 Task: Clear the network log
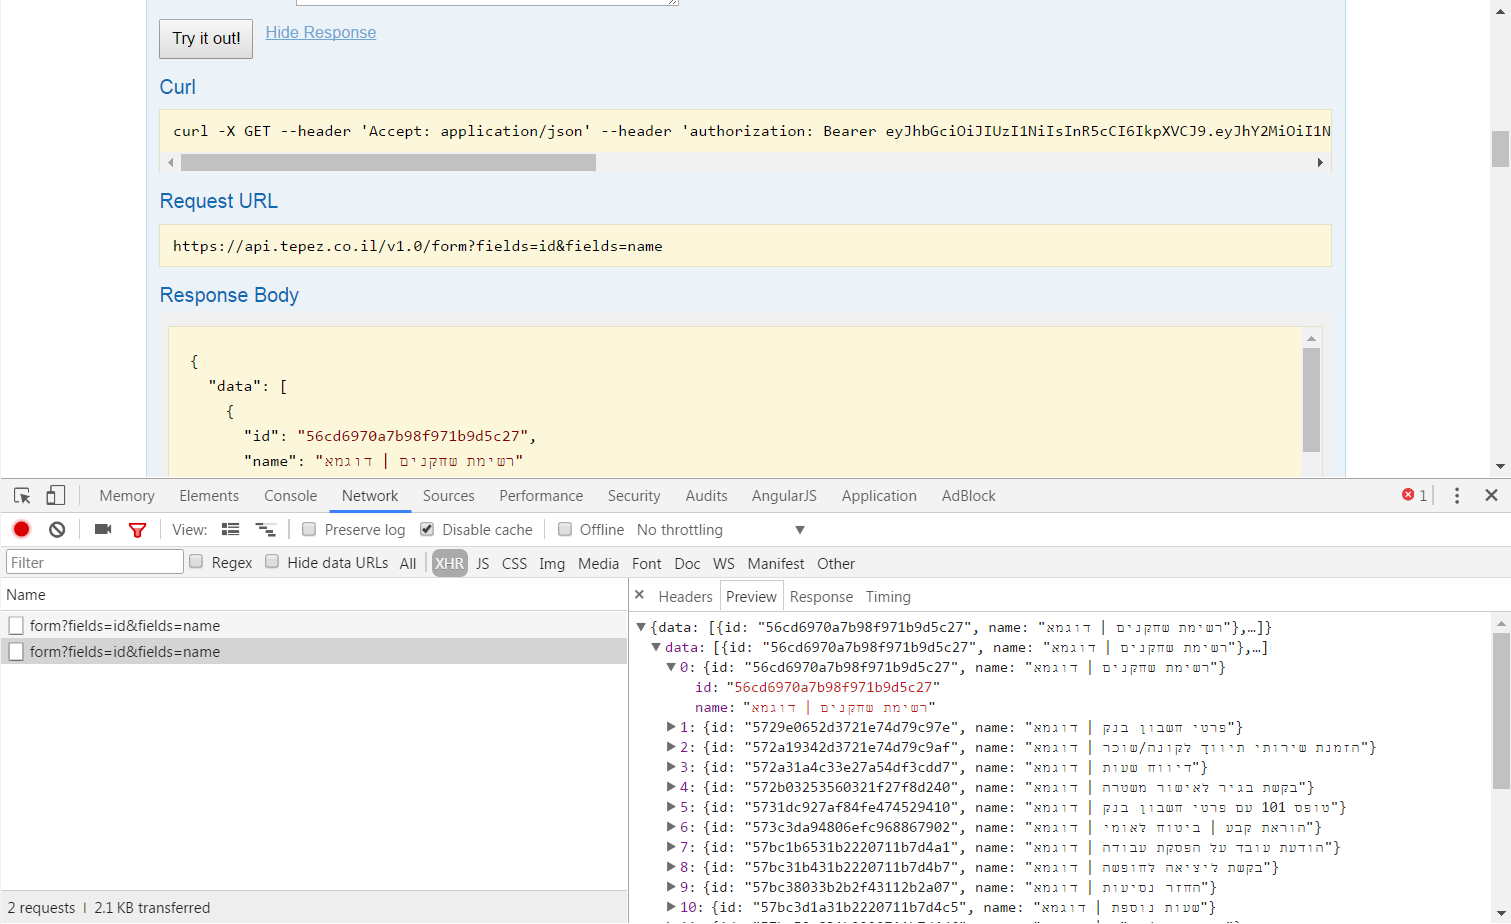coord(57,529)
